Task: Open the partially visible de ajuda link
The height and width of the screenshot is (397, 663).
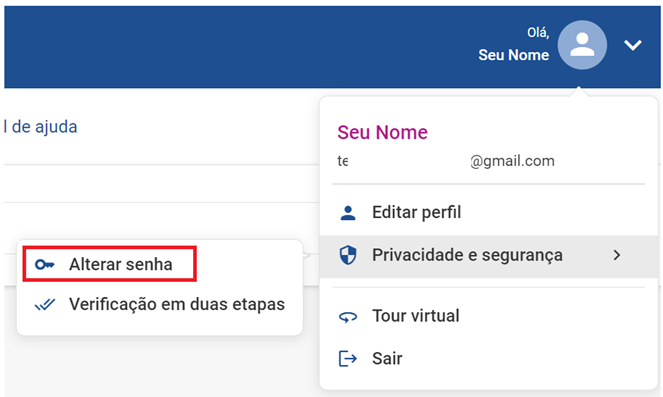Action: point(41,127)
